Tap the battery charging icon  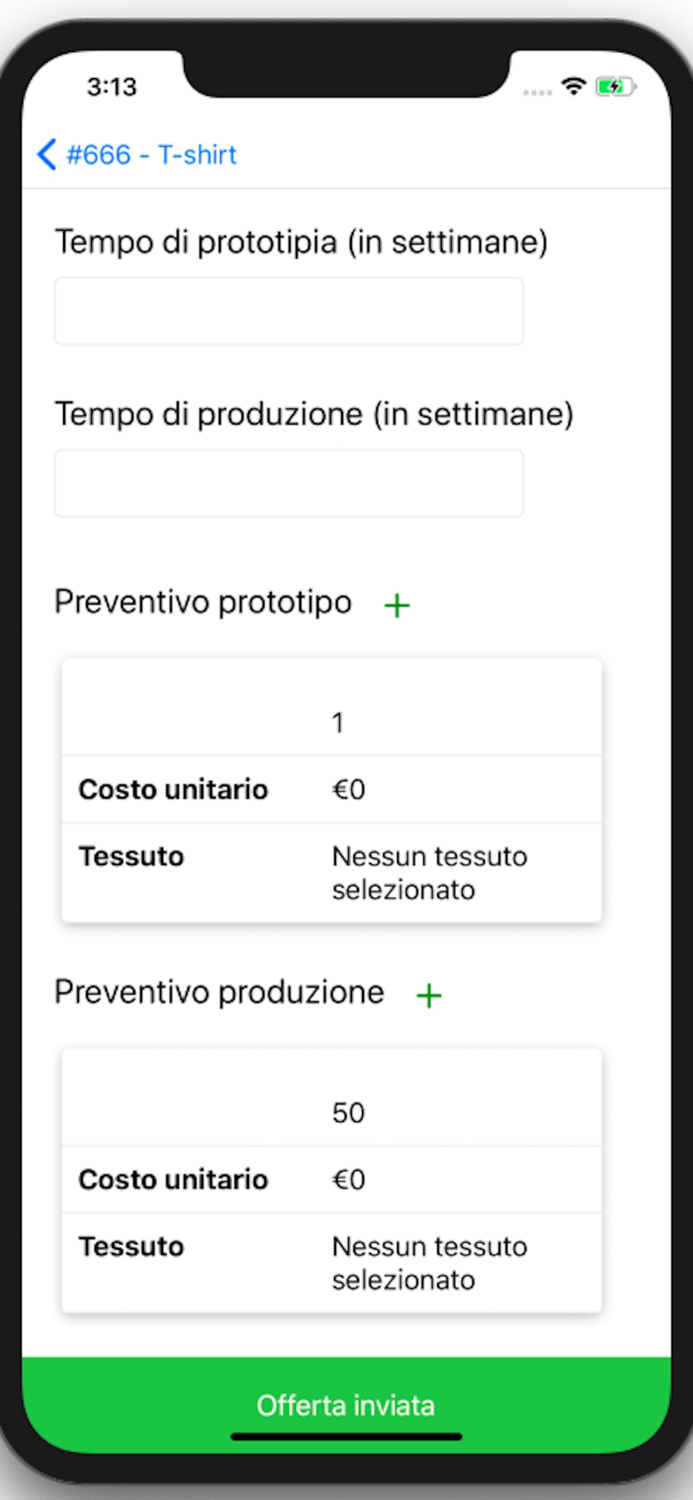[x=616, y=87]
